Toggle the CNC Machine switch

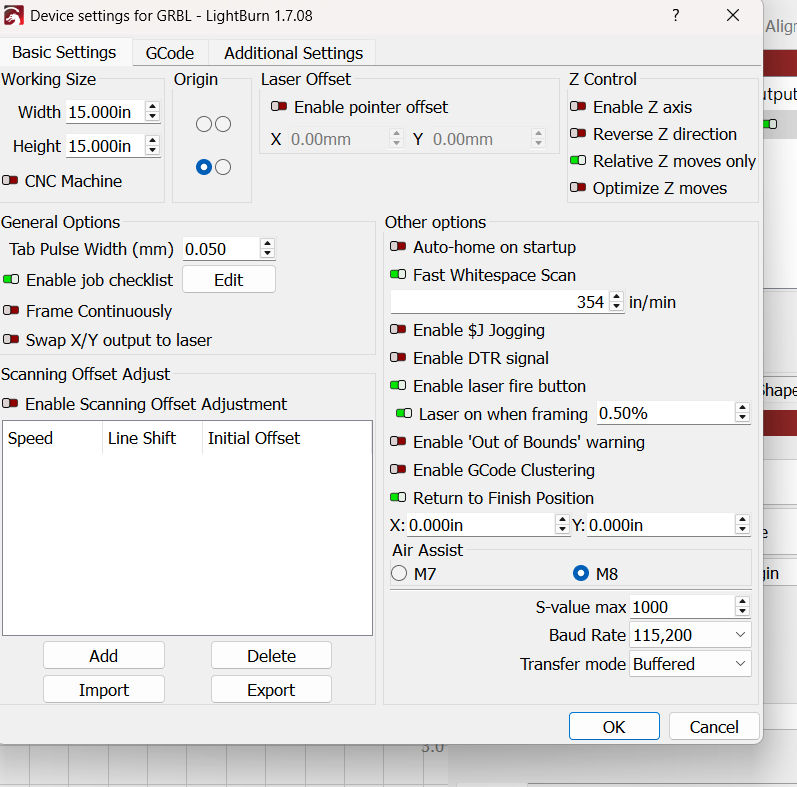coord(10,180)
